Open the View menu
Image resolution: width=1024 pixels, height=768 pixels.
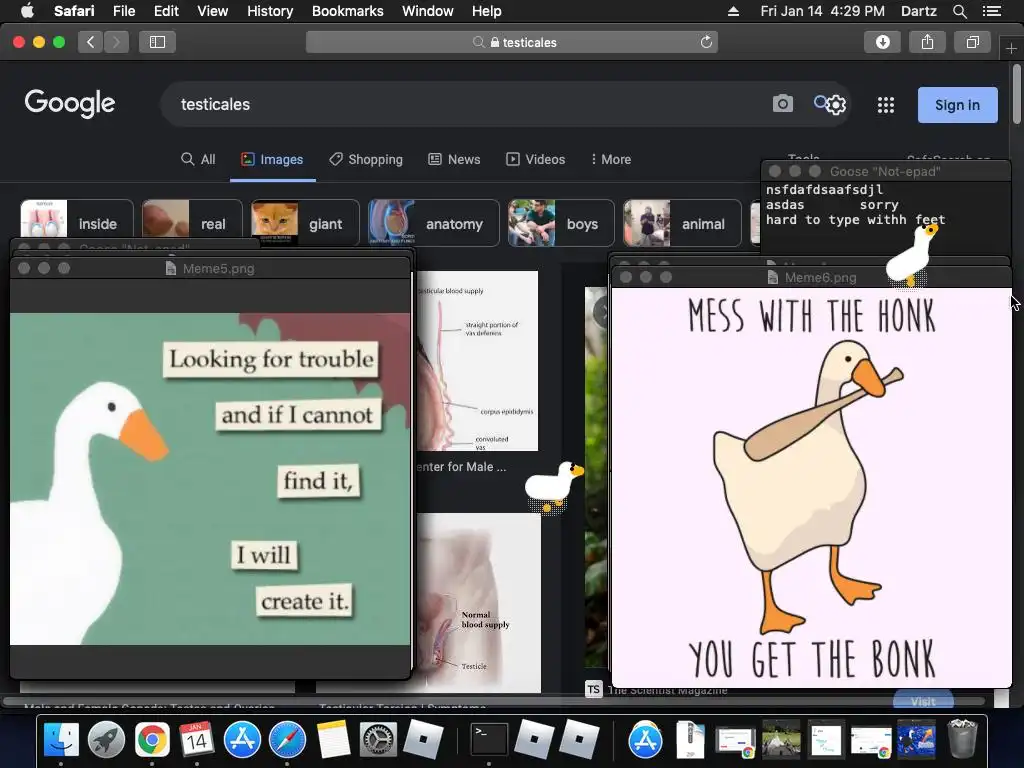[x=213, y=11]
